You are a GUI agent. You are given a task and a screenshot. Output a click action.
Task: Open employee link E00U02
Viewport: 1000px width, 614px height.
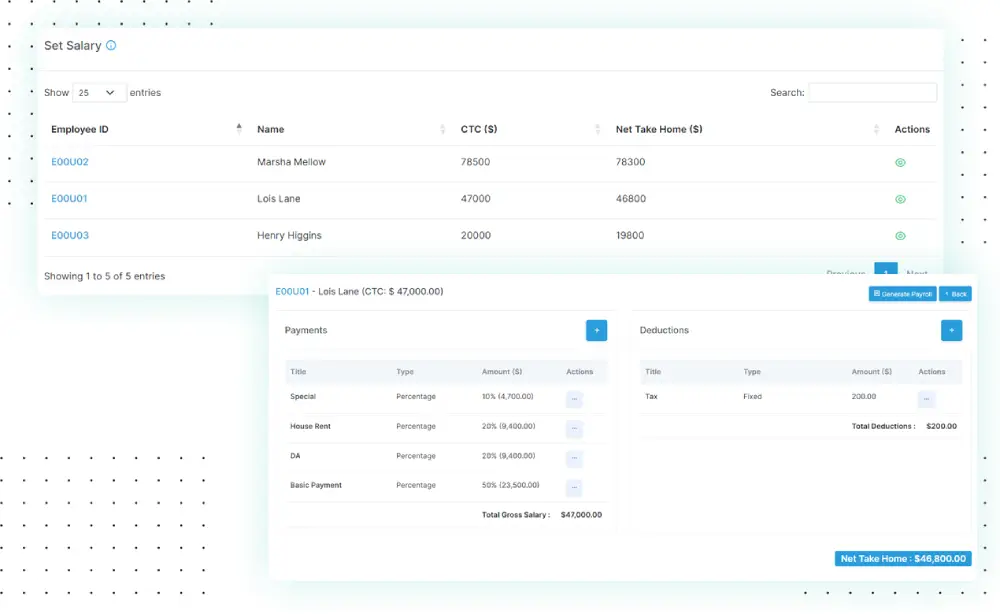(70, 162)
